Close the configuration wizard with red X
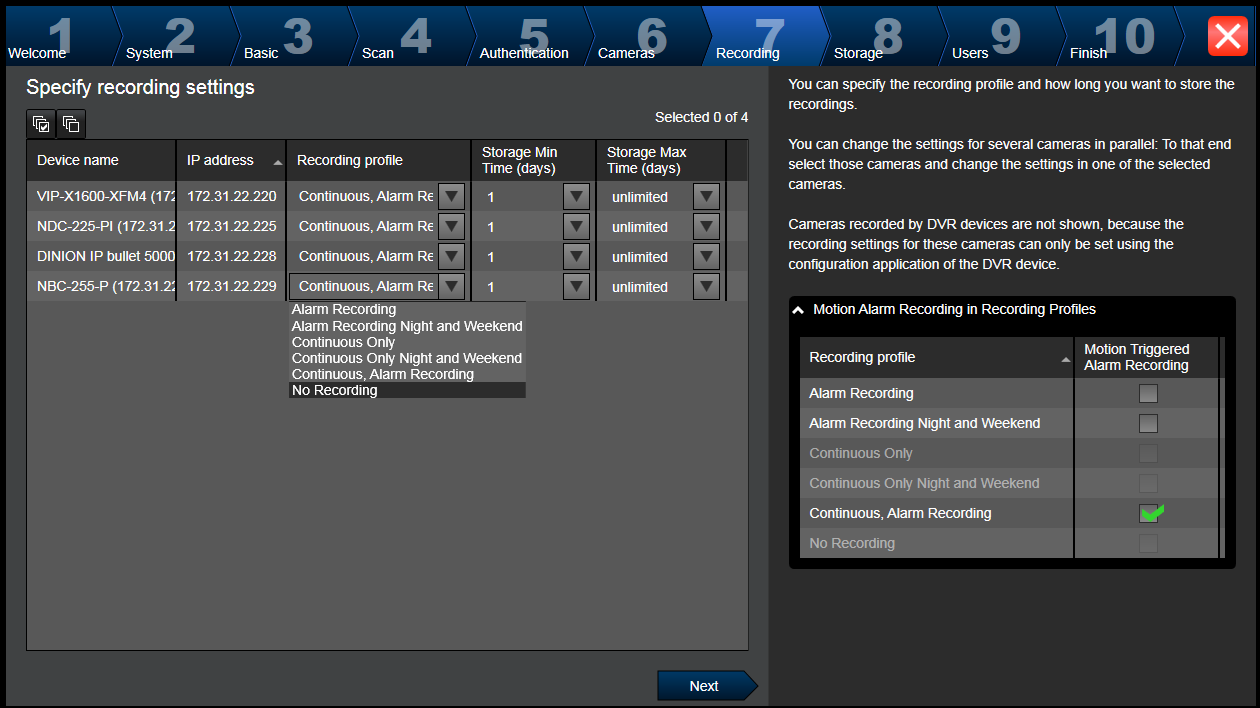Image resolution: width=1260 pixels, height=708 pixels. pyautogui.click(x=1227, y=36)
